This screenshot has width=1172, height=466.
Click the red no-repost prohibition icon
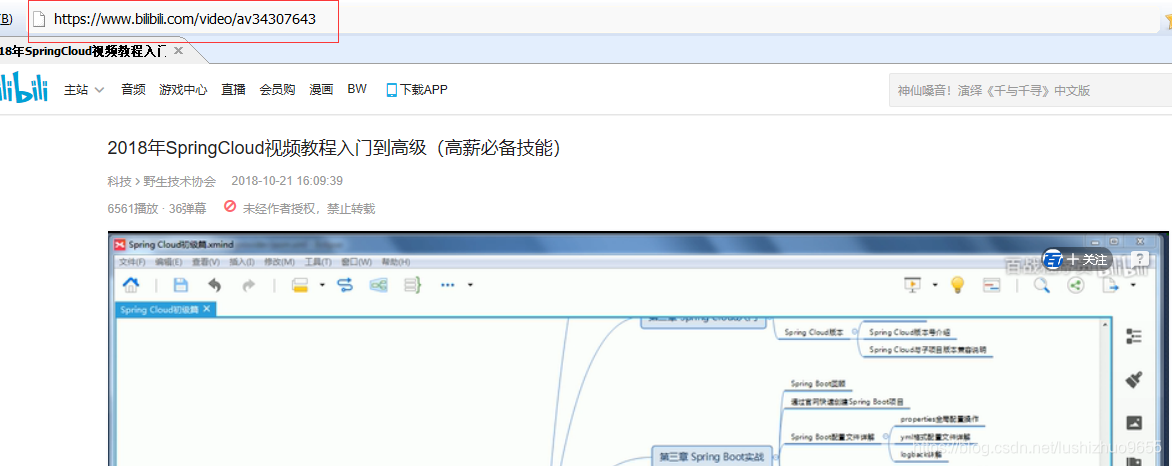tap(230, 206)
